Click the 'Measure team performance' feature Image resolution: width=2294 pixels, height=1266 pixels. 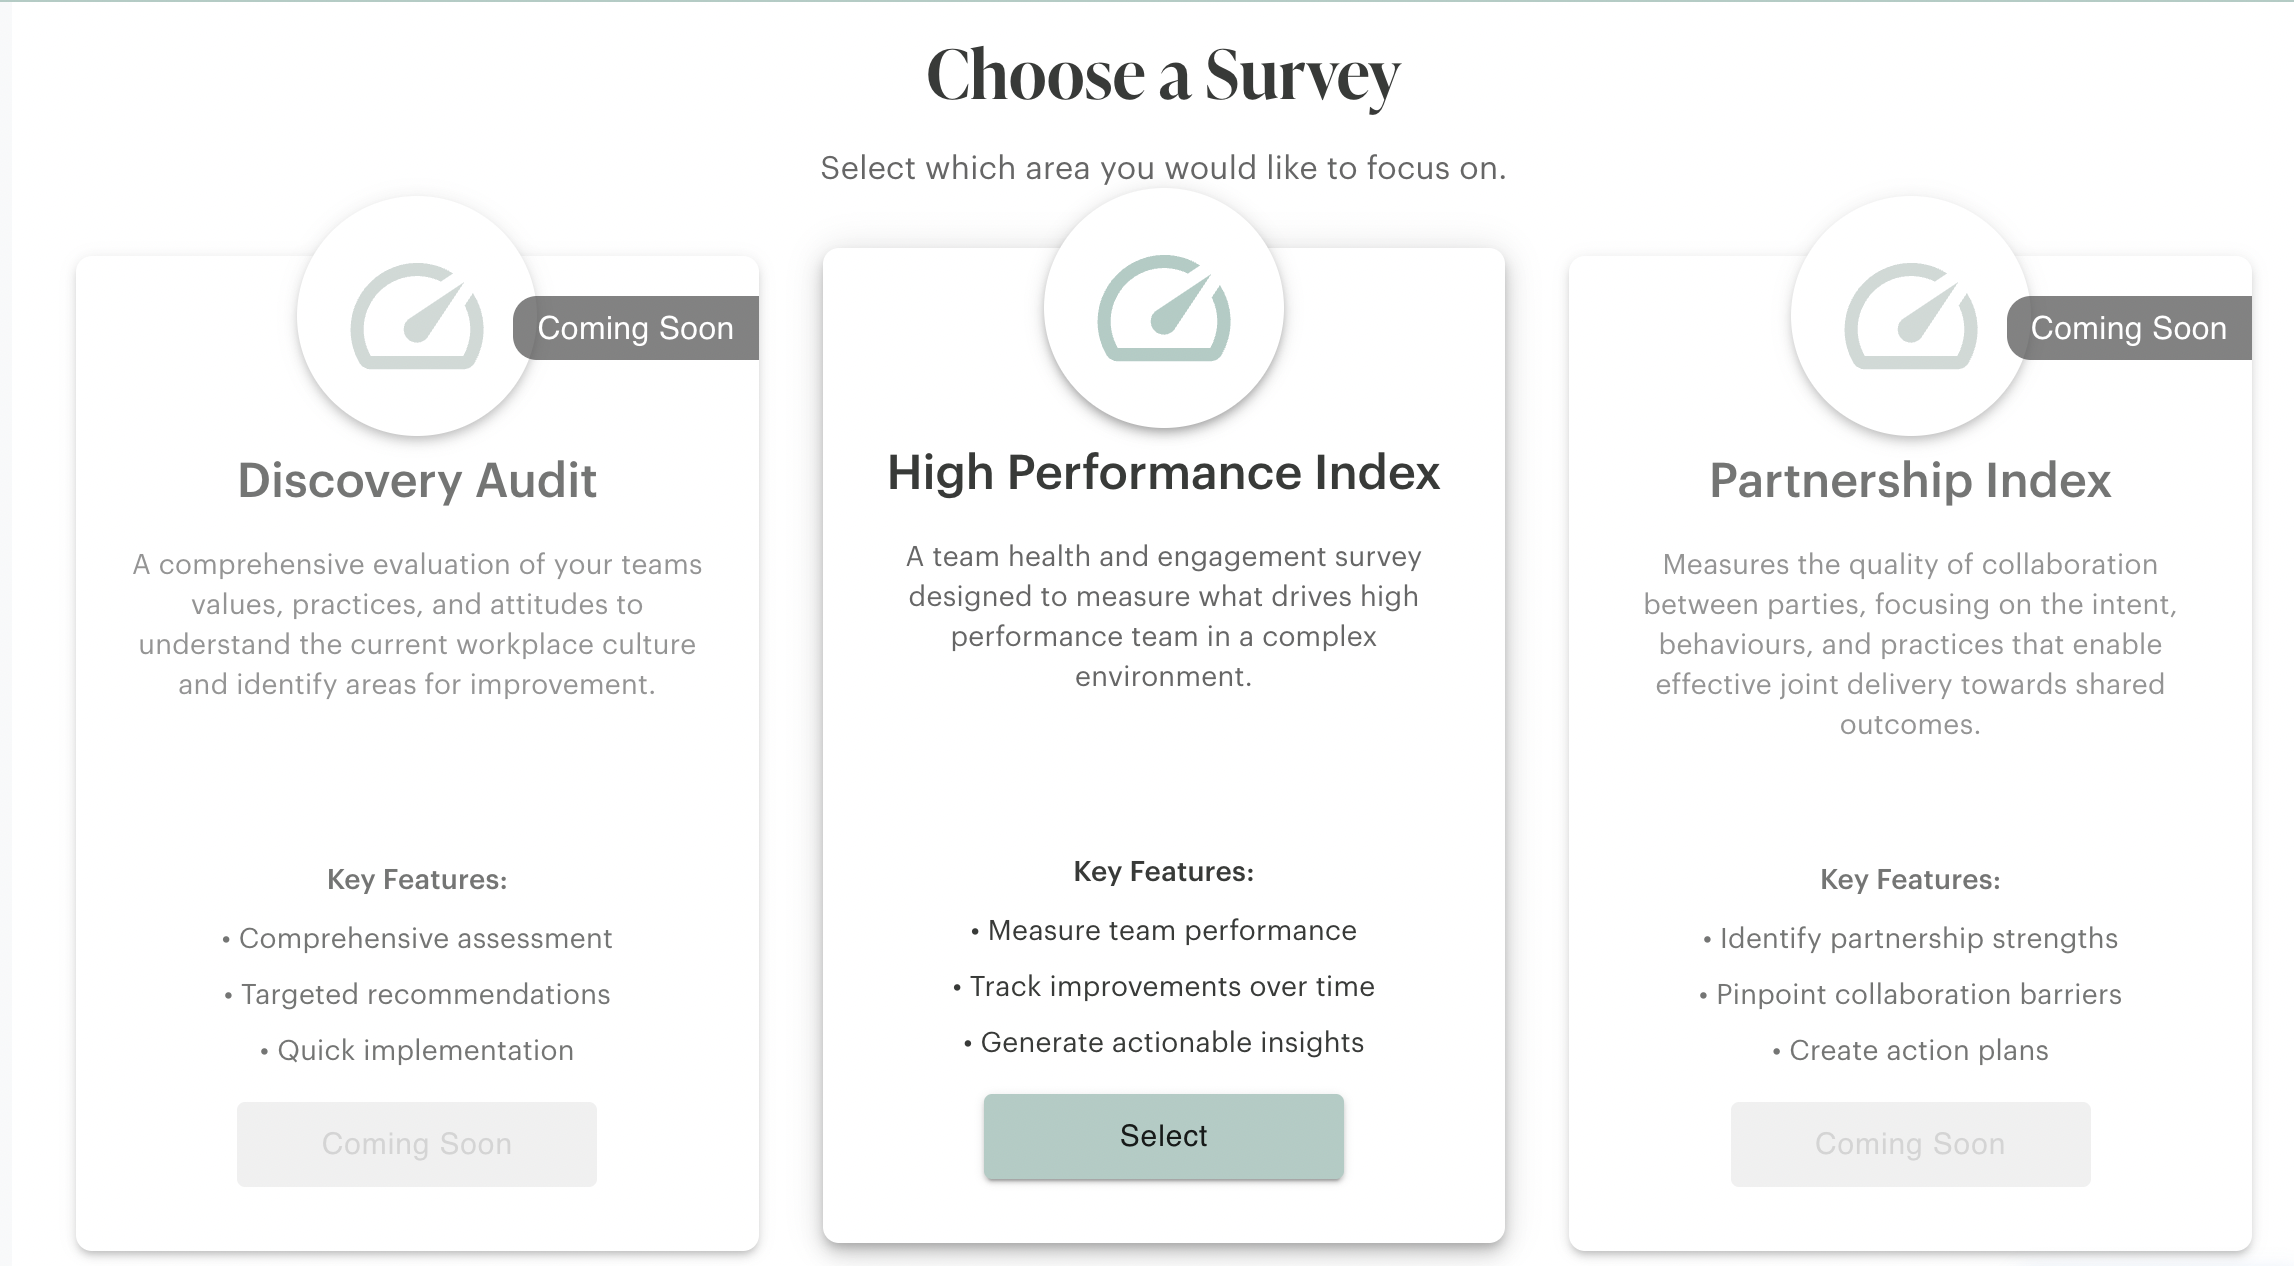point(1164,930)
